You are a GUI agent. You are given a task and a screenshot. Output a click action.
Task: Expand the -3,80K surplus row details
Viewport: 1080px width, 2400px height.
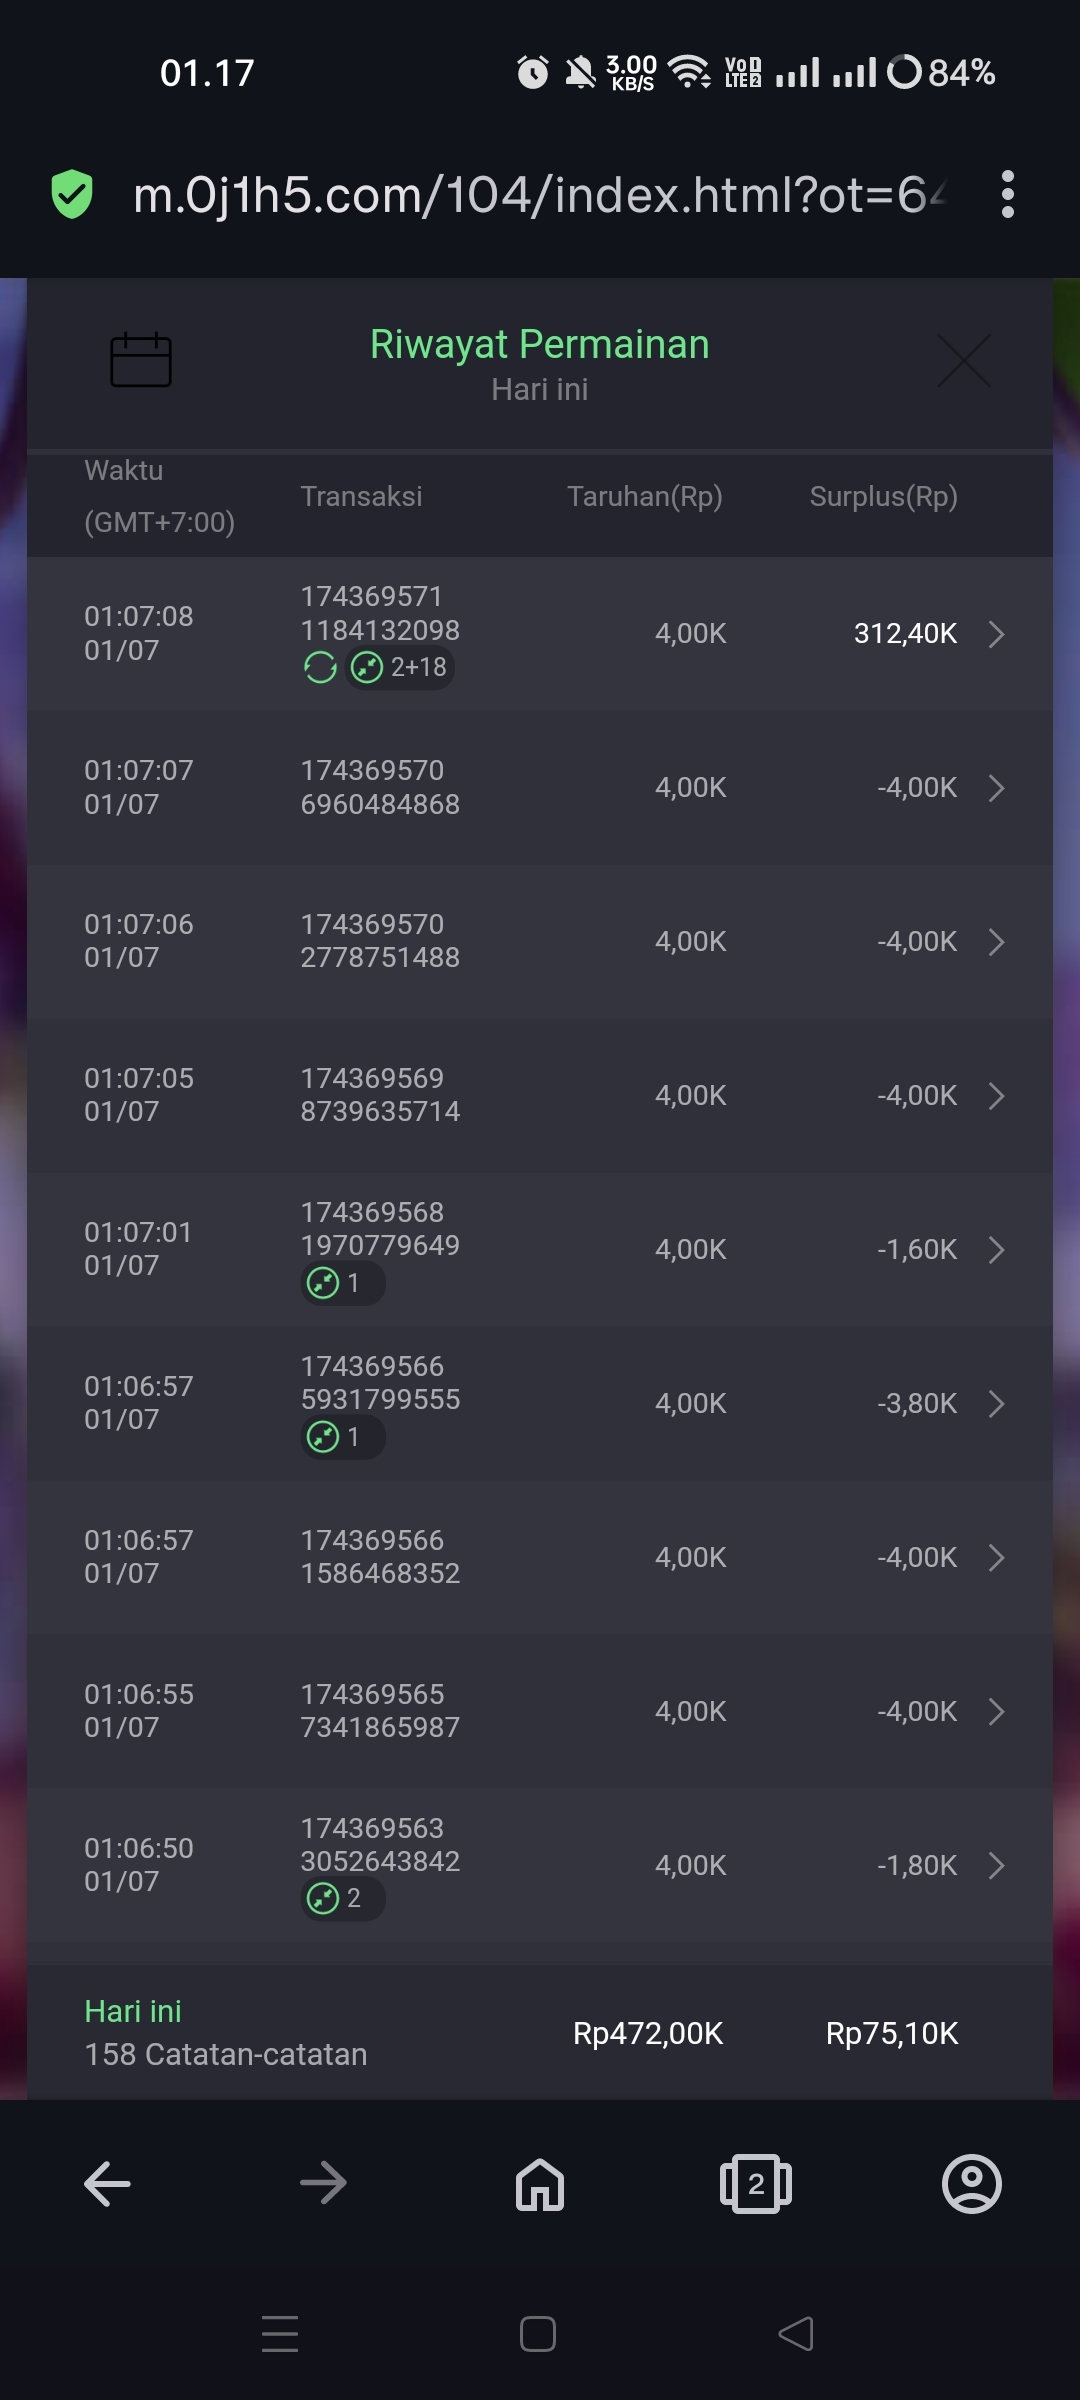(996, 1404)
